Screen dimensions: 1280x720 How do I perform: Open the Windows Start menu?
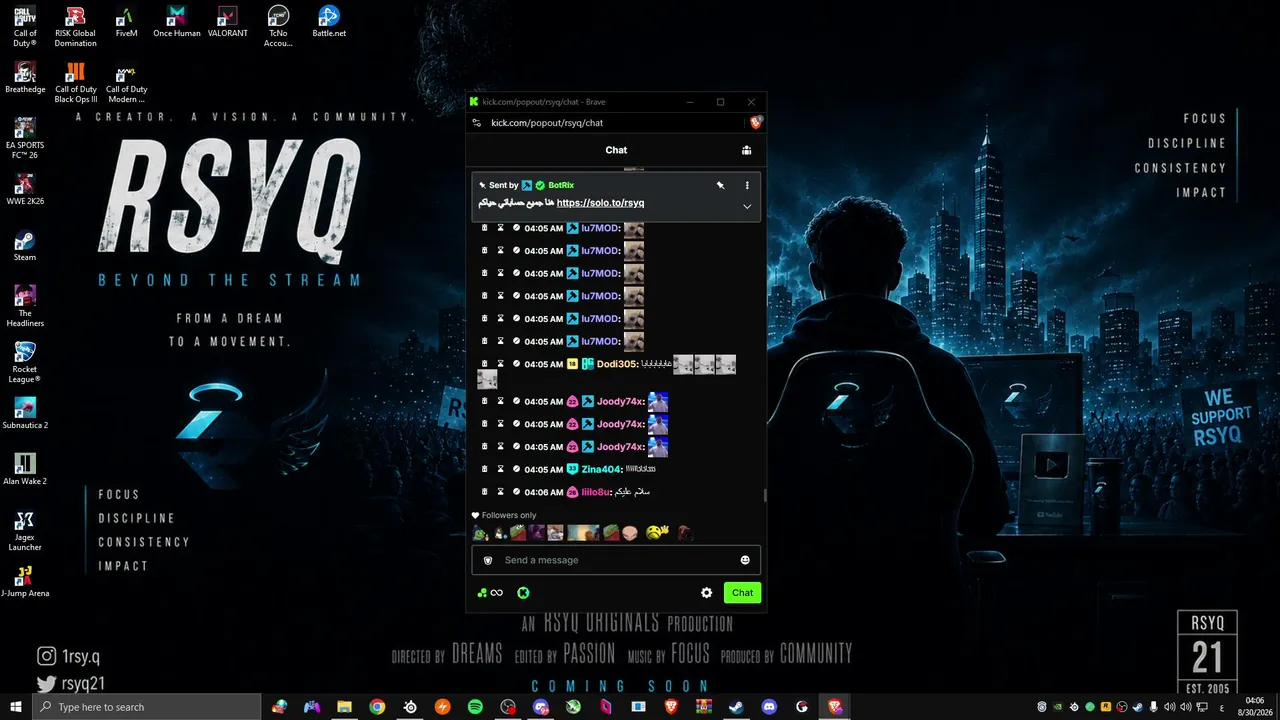click(x=16, y=707)
